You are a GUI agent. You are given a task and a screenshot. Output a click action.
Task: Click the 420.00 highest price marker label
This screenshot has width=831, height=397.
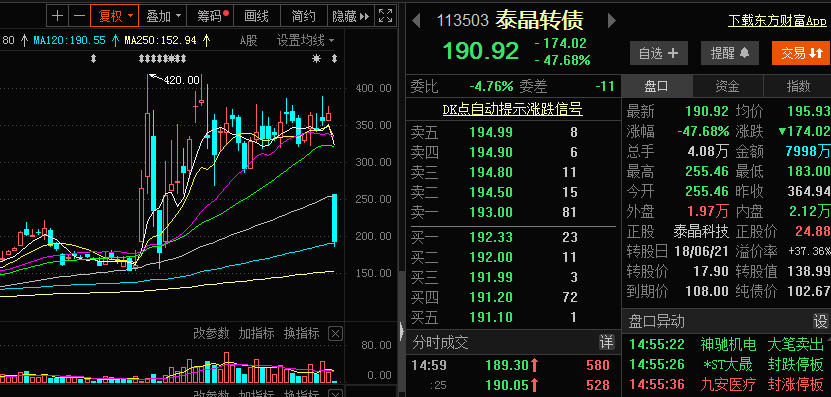181,80
